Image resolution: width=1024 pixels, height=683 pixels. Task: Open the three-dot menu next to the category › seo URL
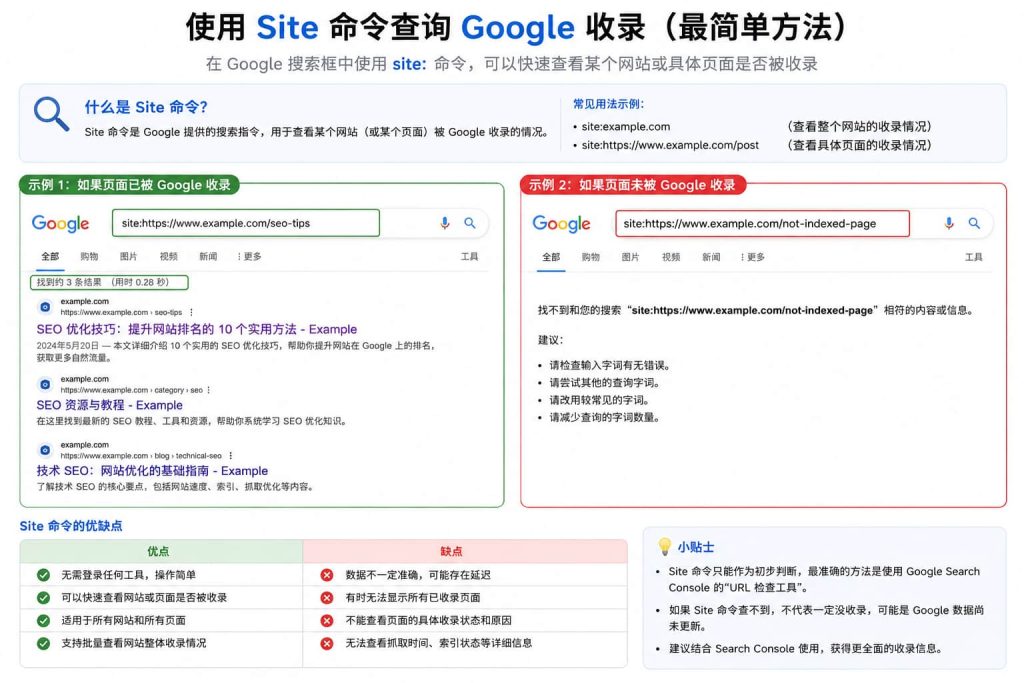point(209,390)
